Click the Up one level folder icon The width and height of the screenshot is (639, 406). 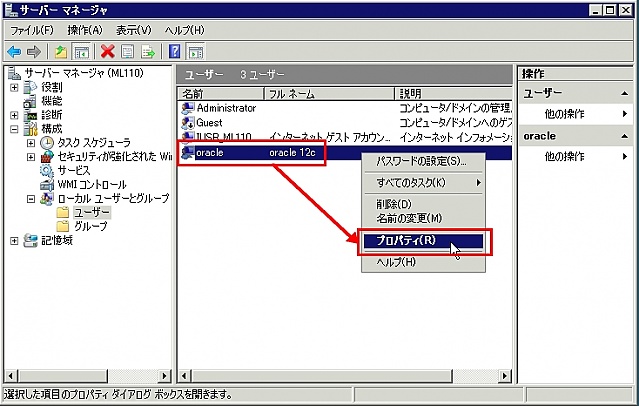pyautogui.click(x=61, y=52)
